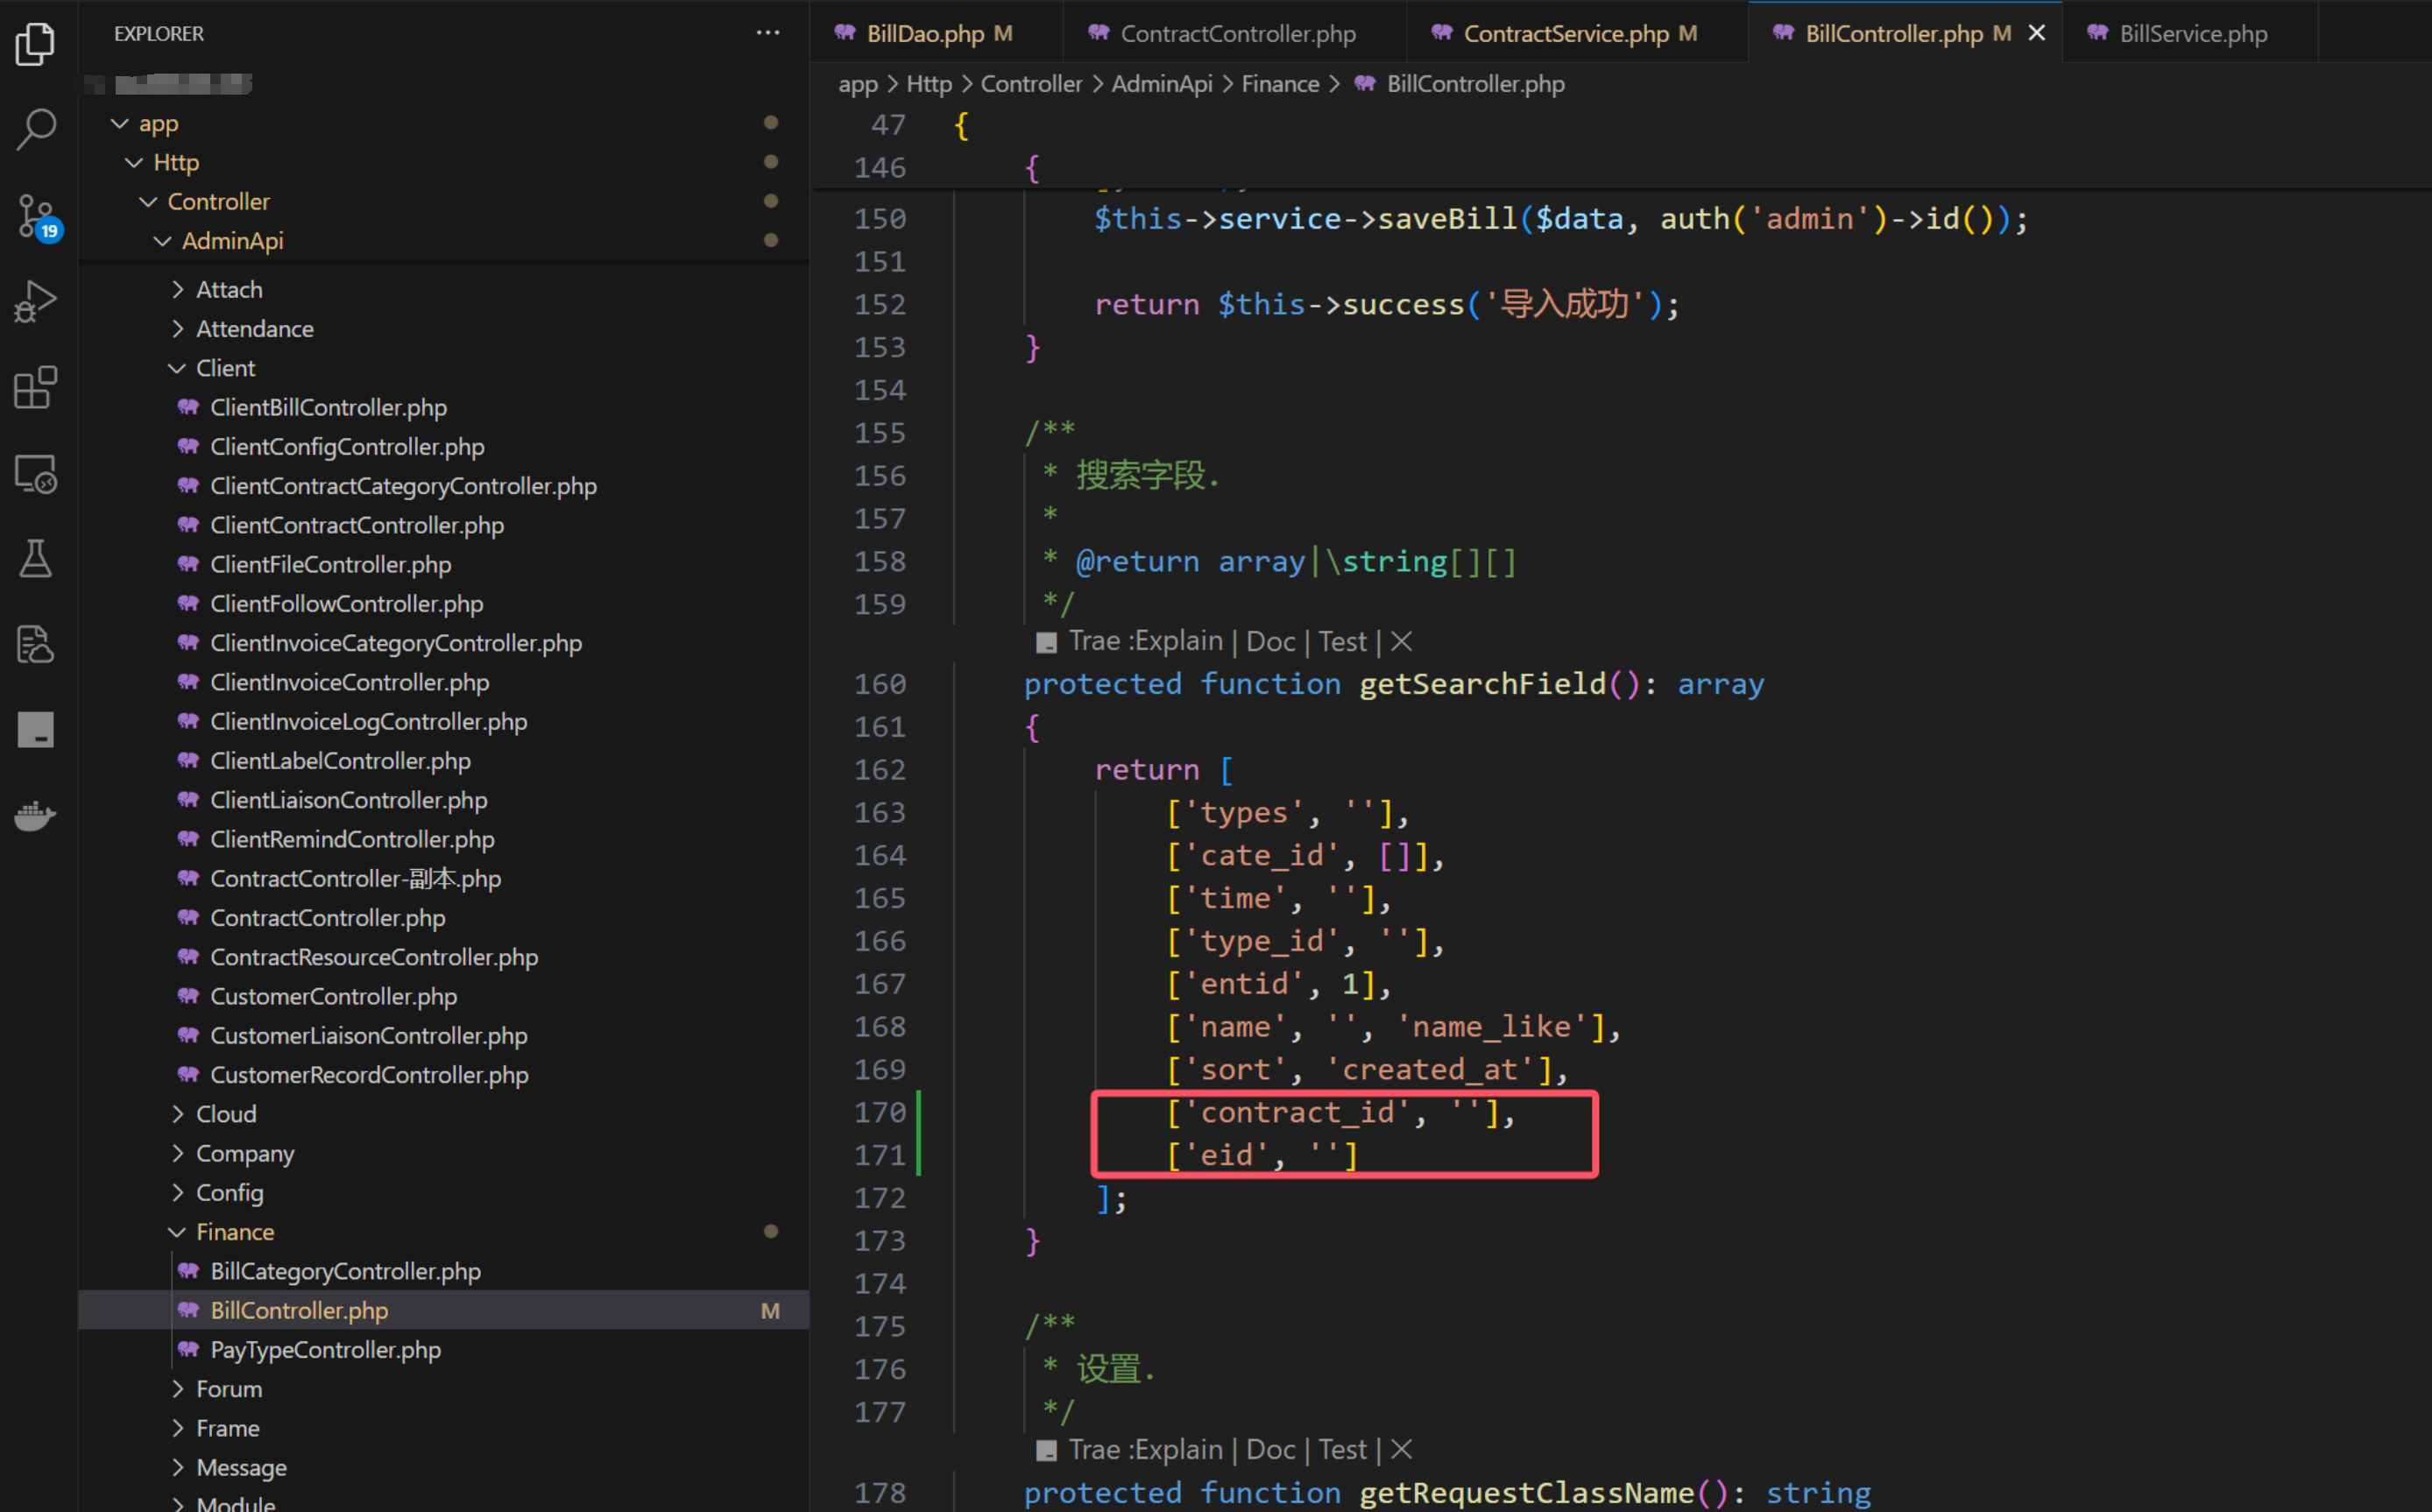Open the Explorer view in activity bar

point(36,44)
